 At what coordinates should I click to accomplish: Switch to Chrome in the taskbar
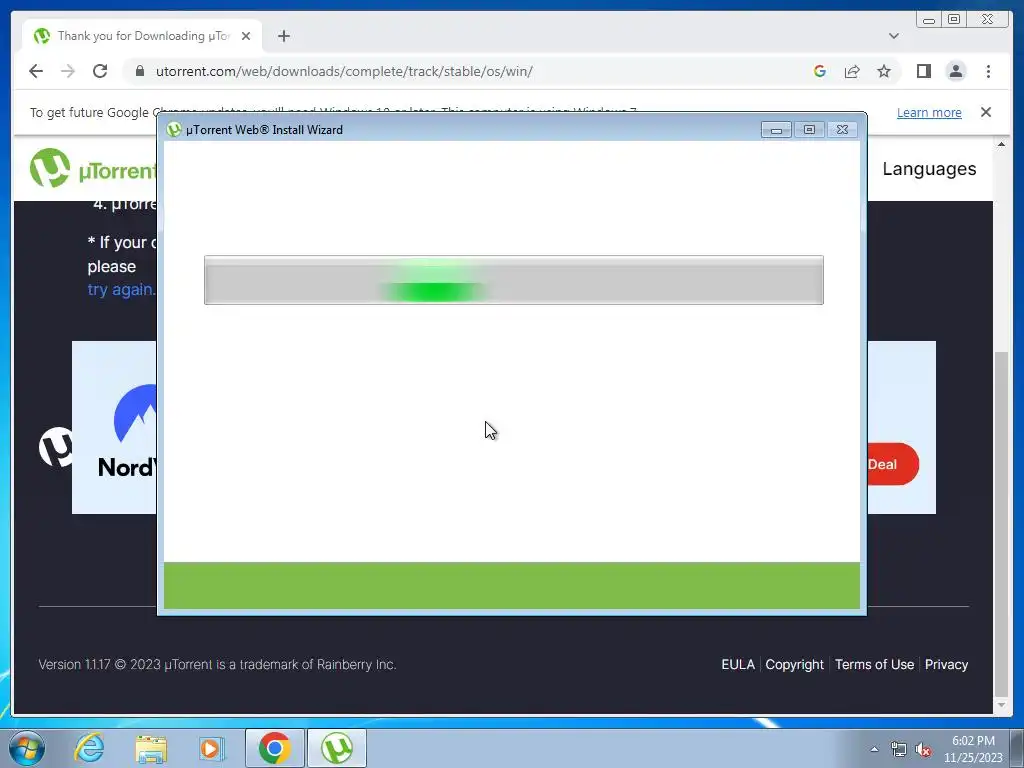274,748
